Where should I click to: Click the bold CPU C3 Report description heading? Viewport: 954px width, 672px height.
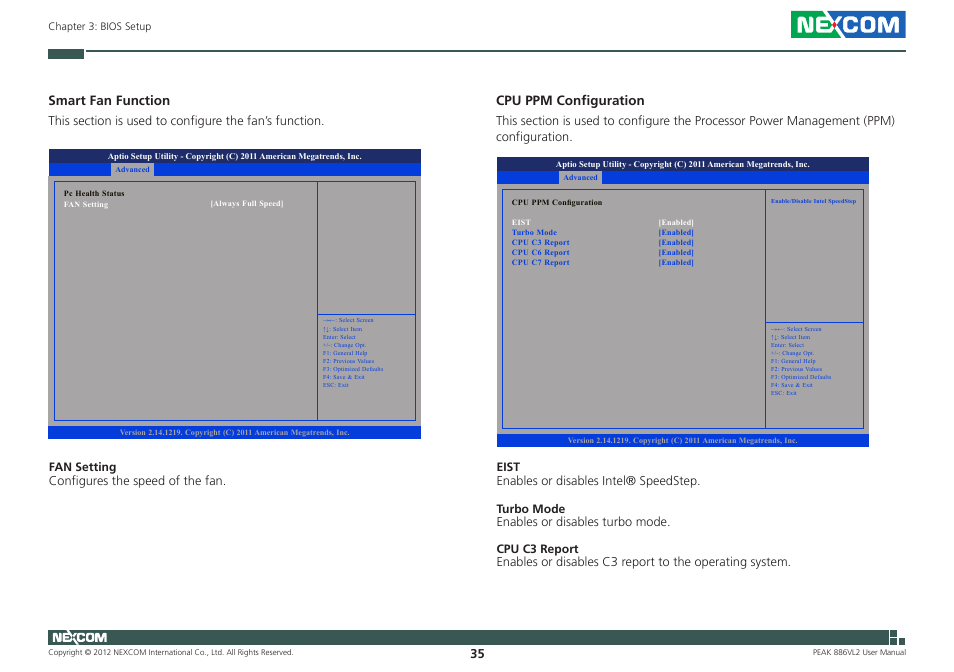click(x=537, y=549)
